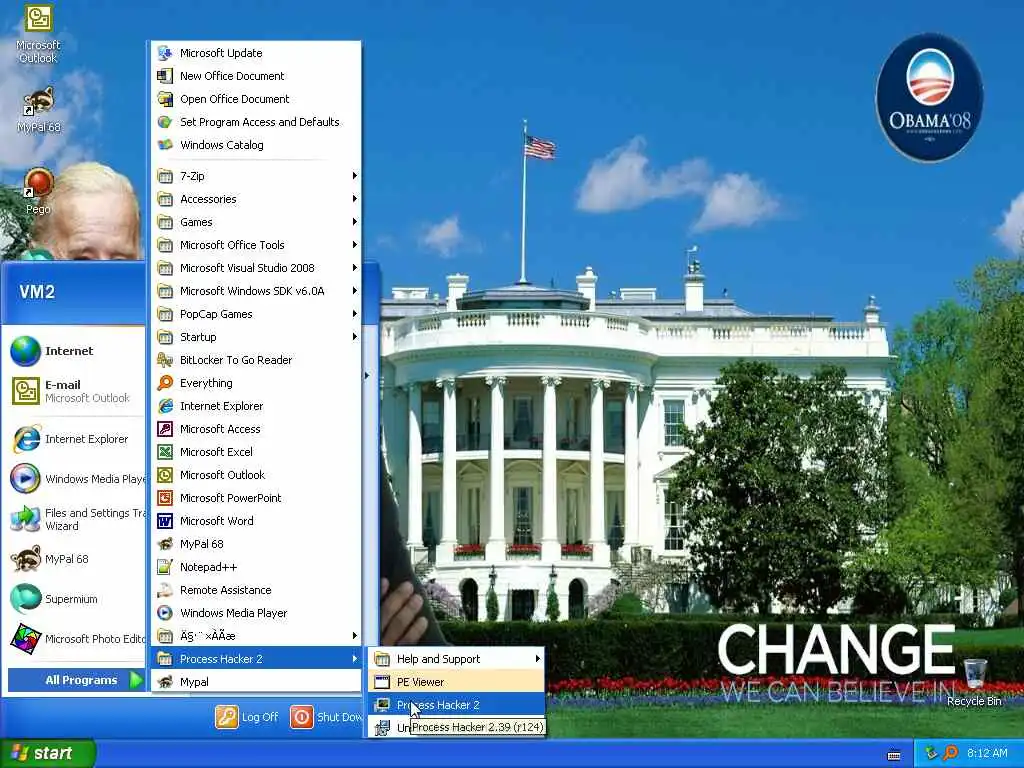Select Internet Explorer in All Programs list

257,406
